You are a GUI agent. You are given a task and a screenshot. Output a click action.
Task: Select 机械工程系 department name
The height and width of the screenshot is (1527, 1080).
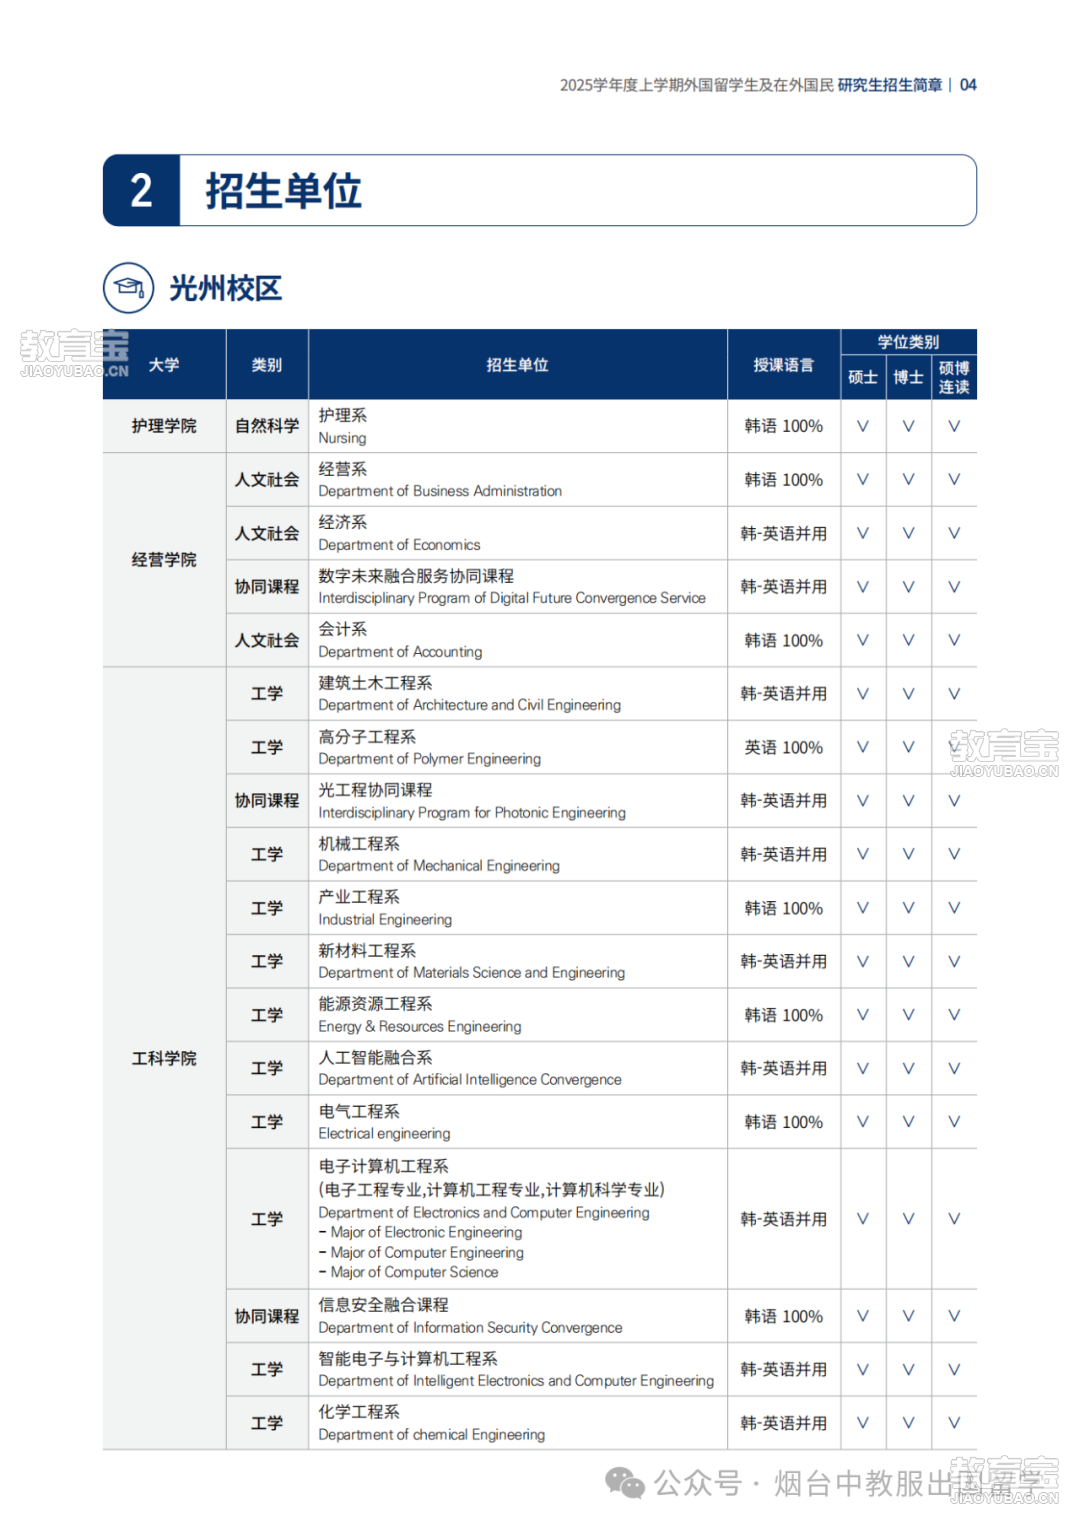[x=359, y=844]
